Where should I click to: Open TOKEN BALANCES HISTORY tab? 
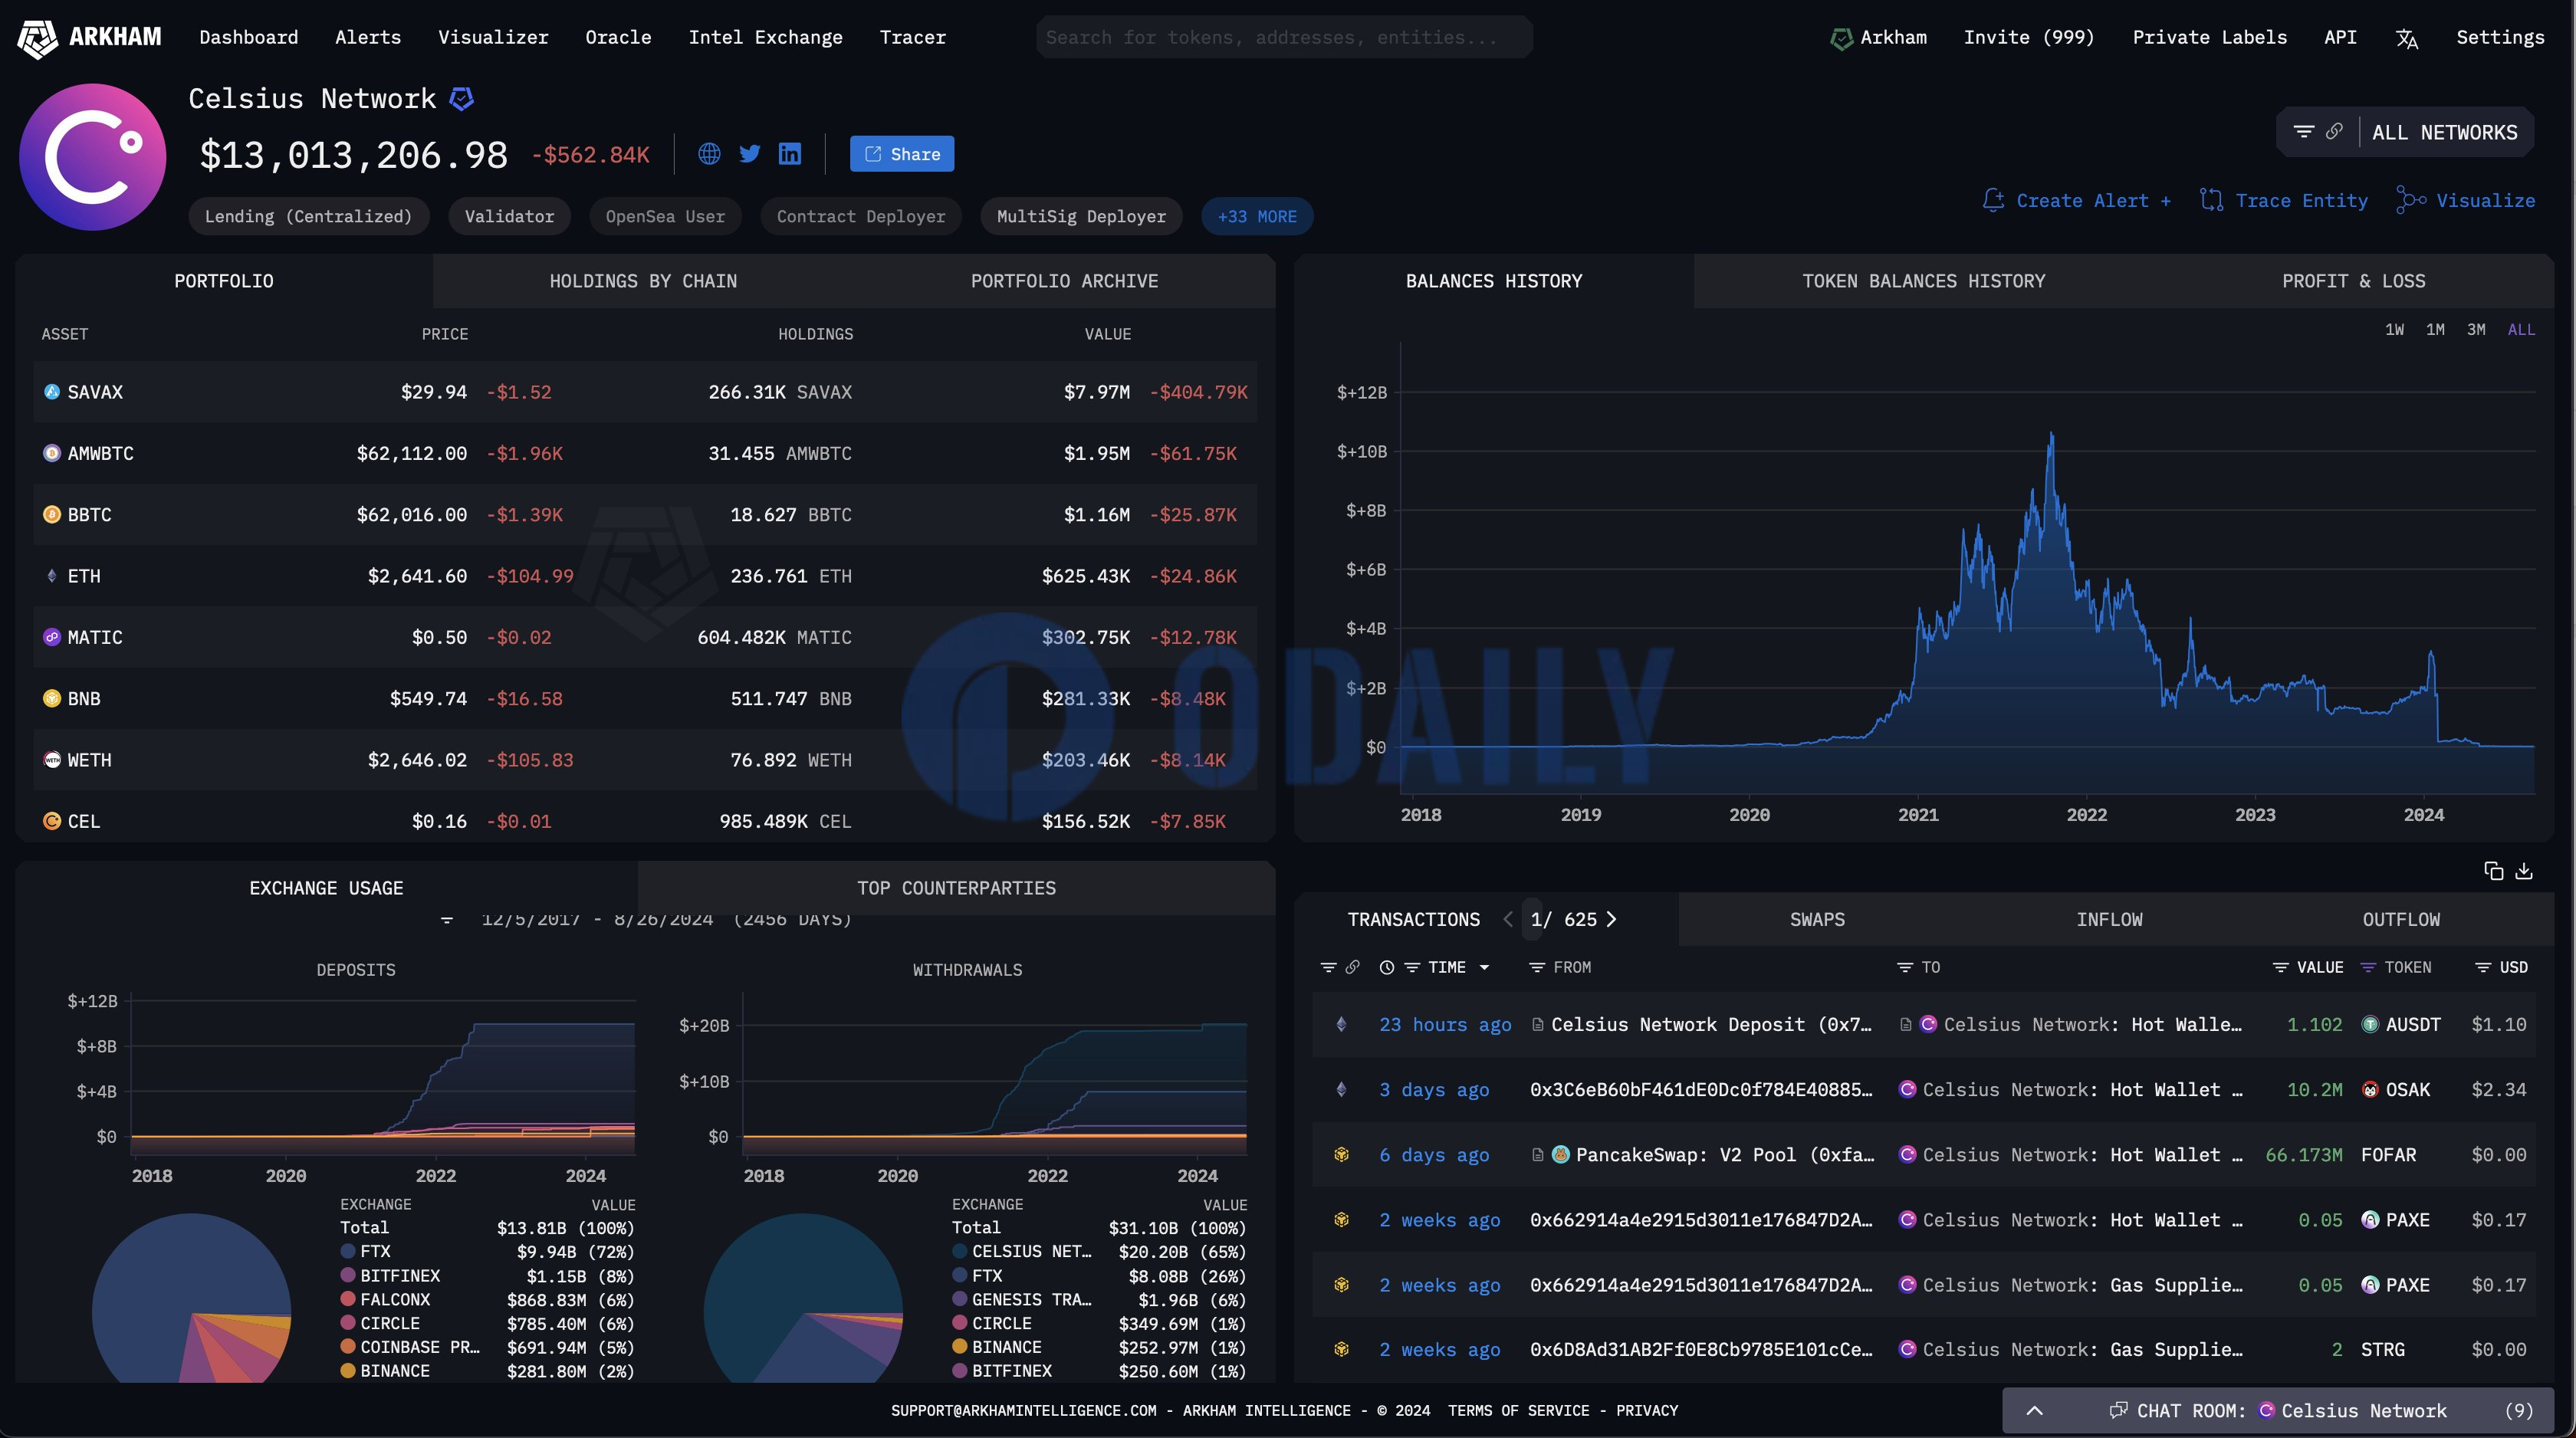(1923, 281)
